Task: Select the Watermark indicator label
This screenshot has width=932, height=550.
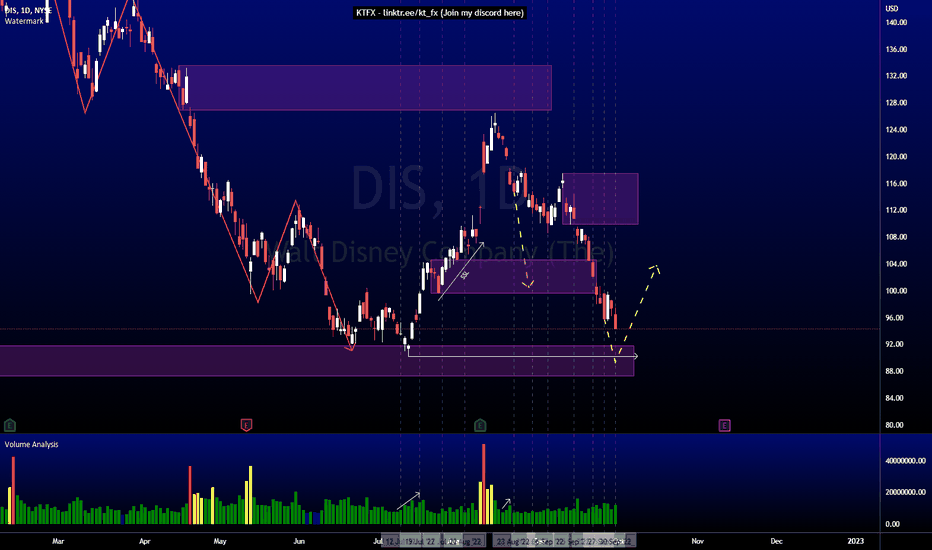Action: [x=24, y=21]
